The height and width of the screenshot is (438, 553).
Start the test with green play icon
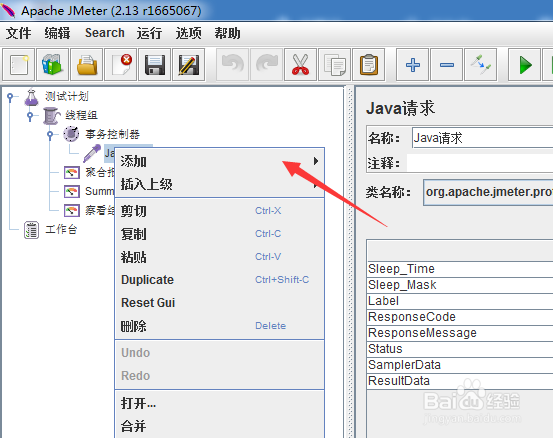525,65
